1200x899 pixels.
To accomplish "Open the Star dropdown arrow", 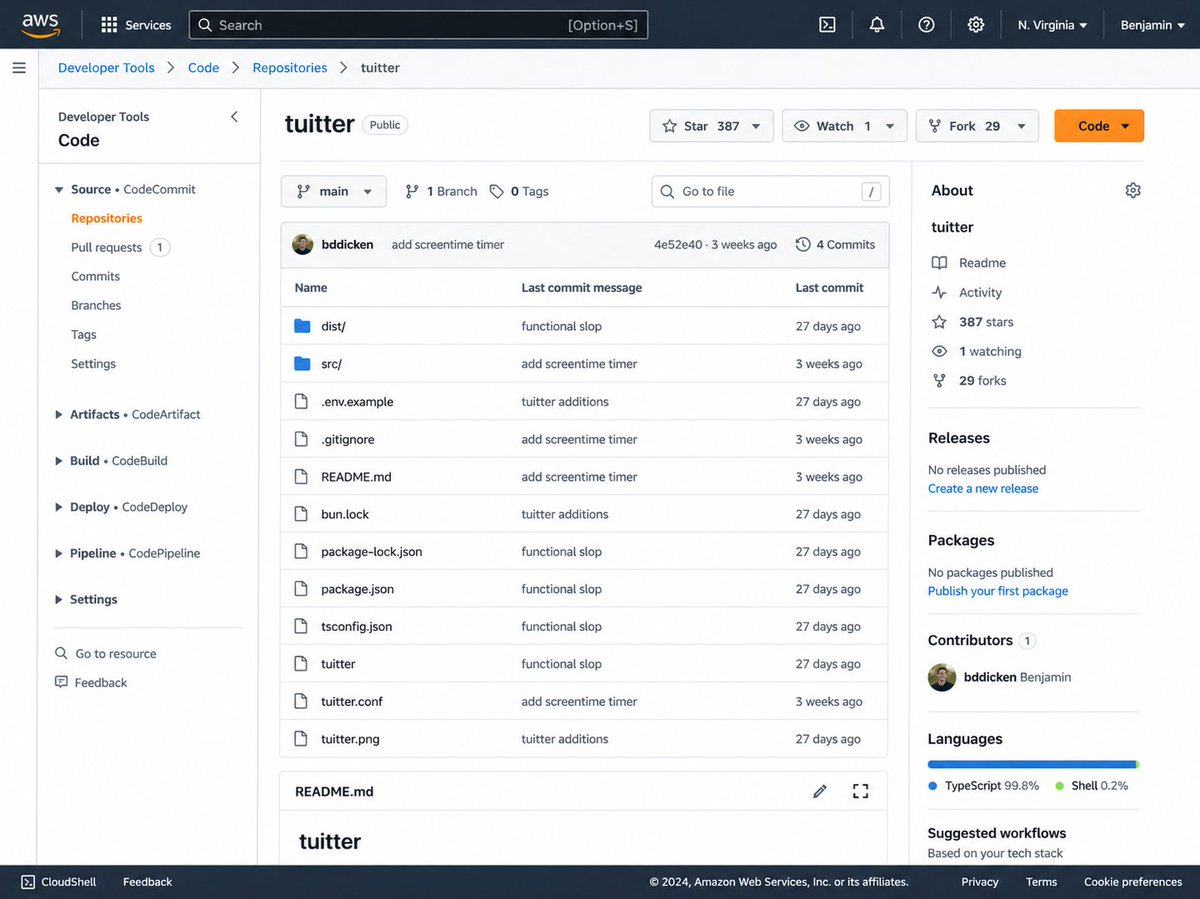I will [756, 126].
